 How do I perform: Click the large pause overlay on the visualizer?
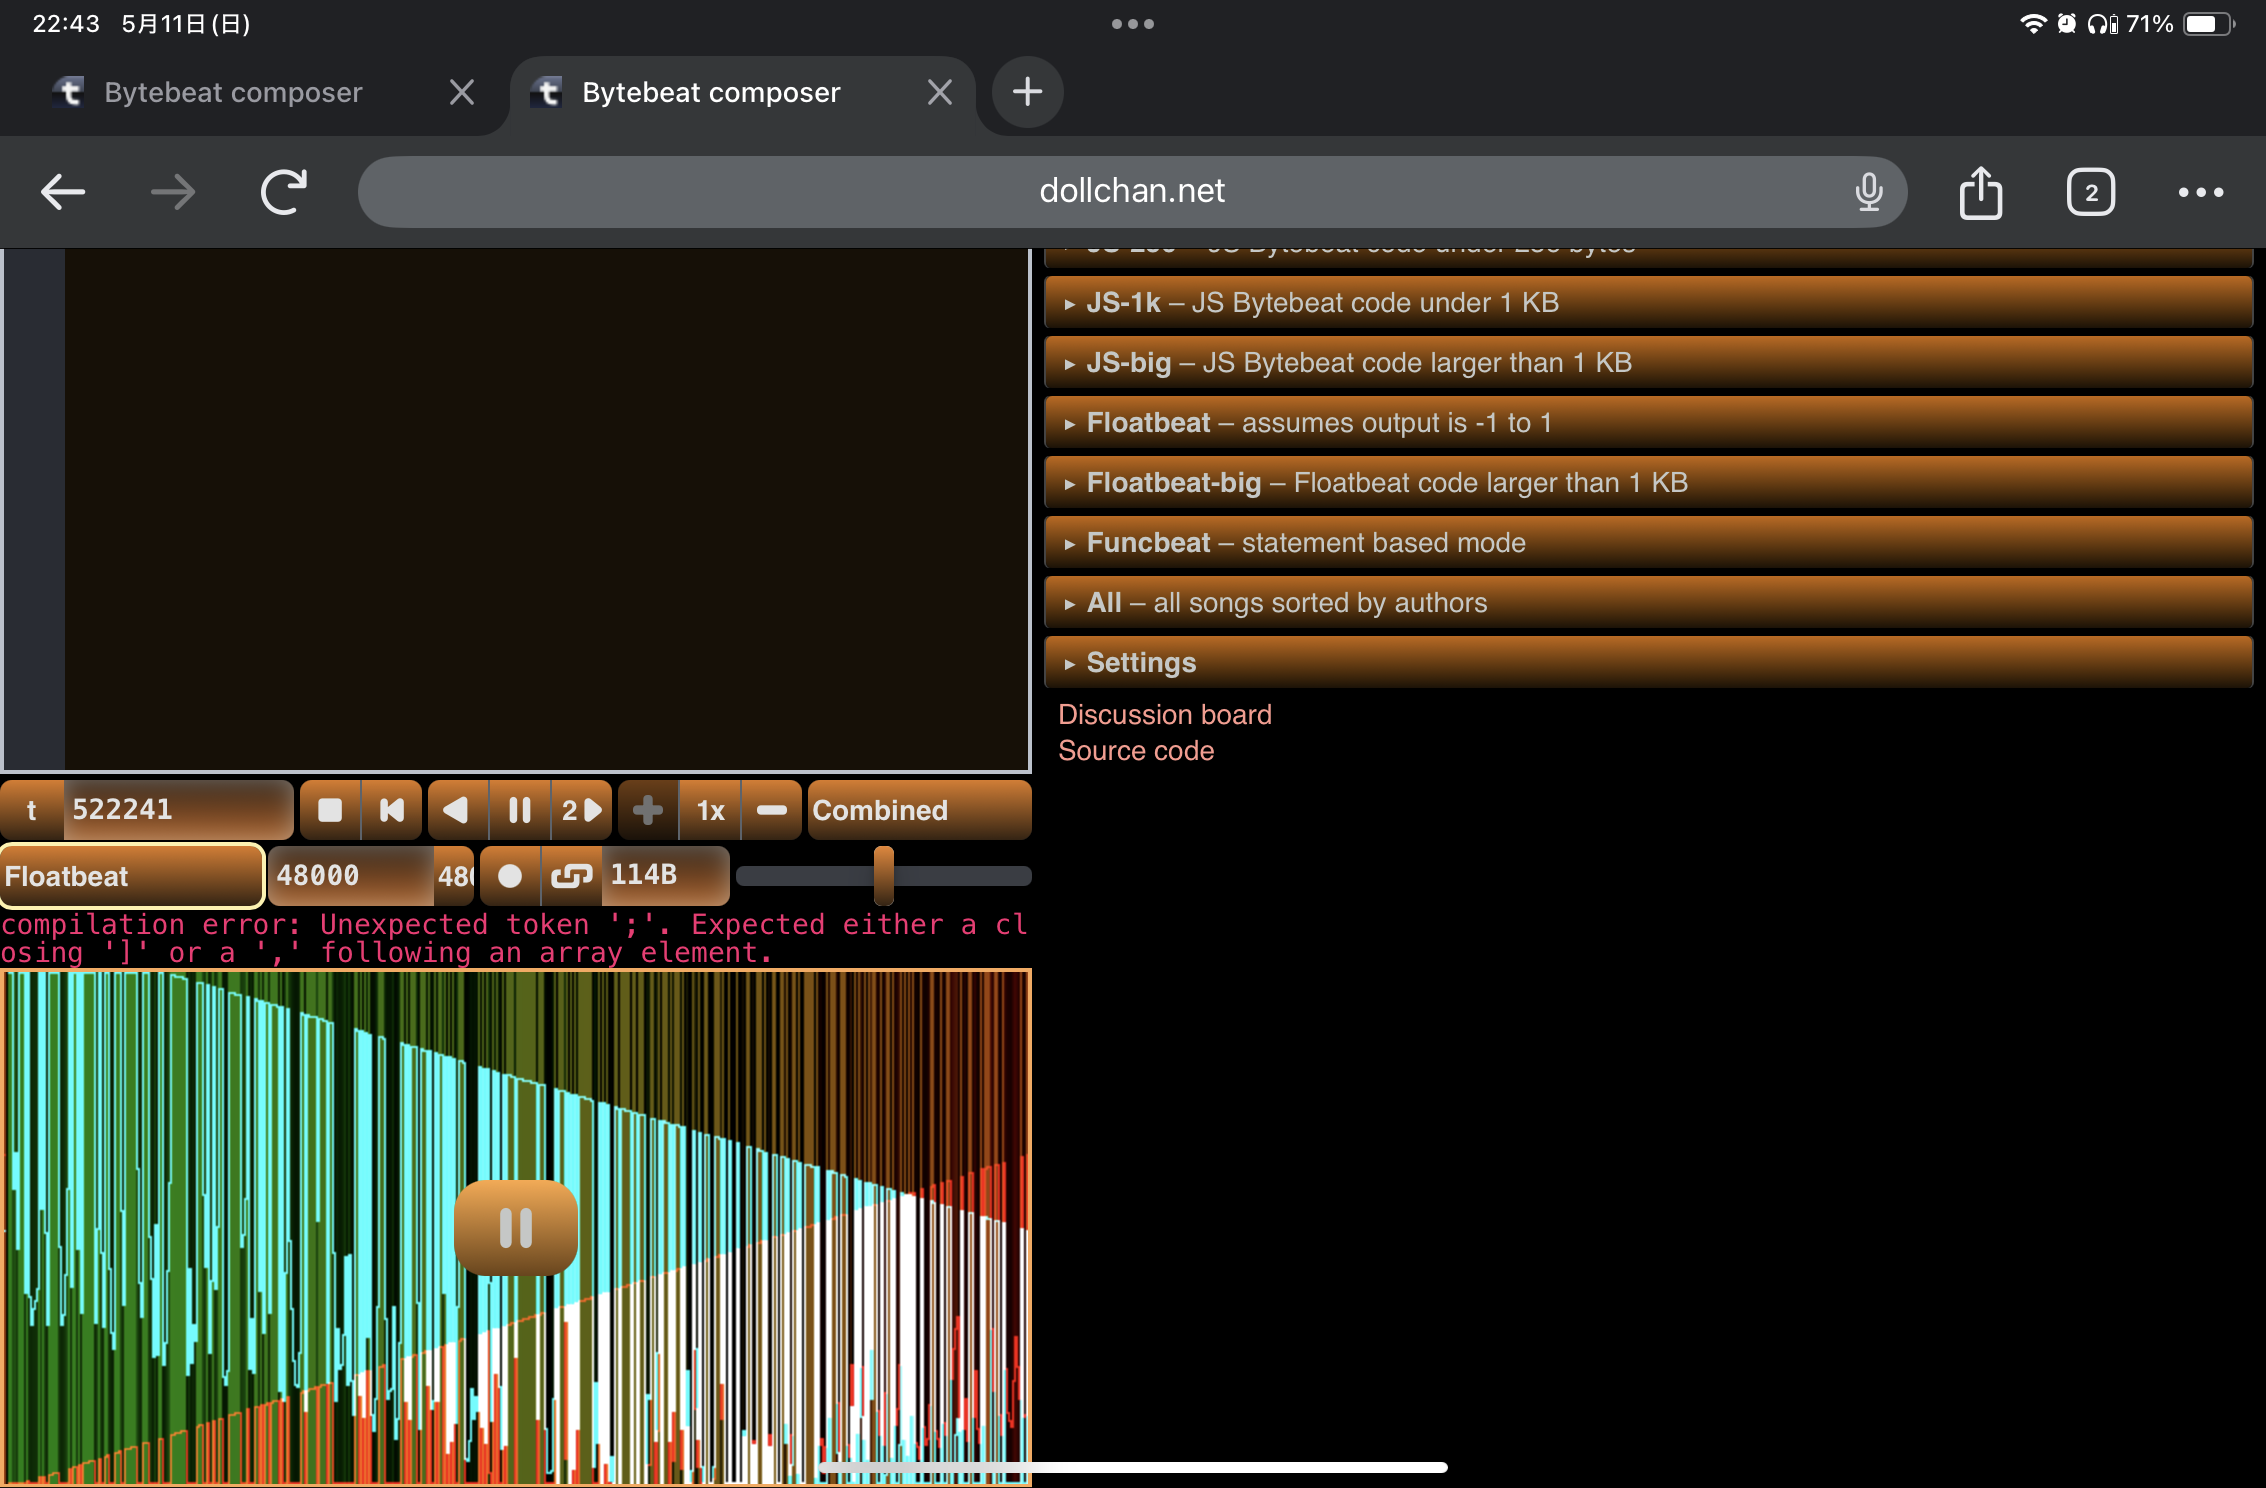516,1227
